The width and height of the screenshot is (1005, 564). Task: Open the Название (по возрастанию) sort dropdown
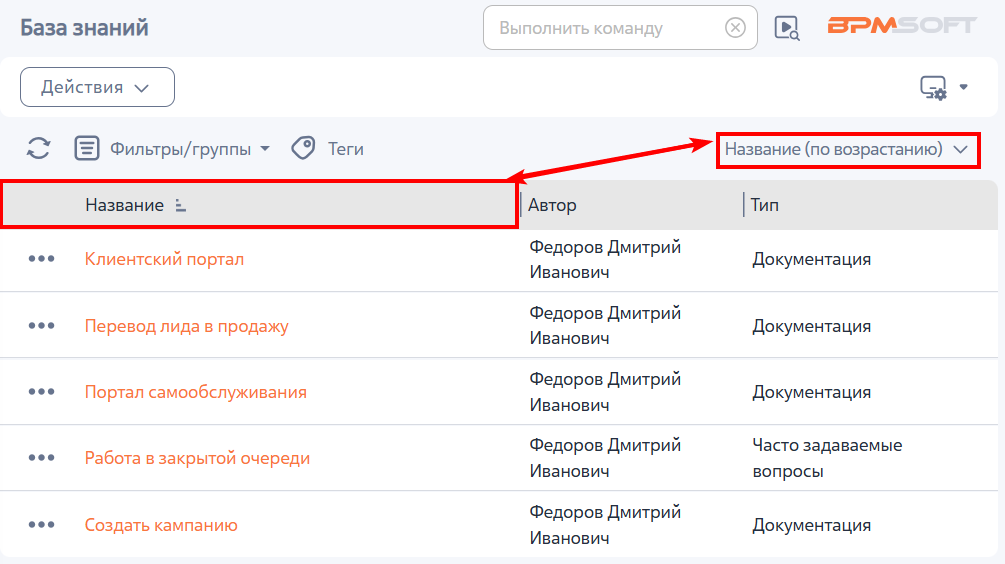tap(847, 150)
